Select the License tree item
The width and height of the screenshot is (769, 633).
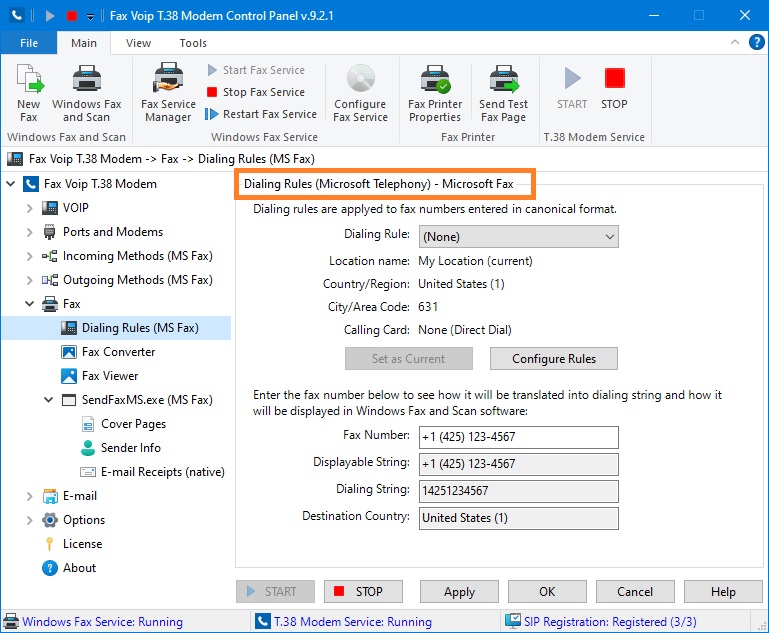pyautogui.click(x=82, y=544)
